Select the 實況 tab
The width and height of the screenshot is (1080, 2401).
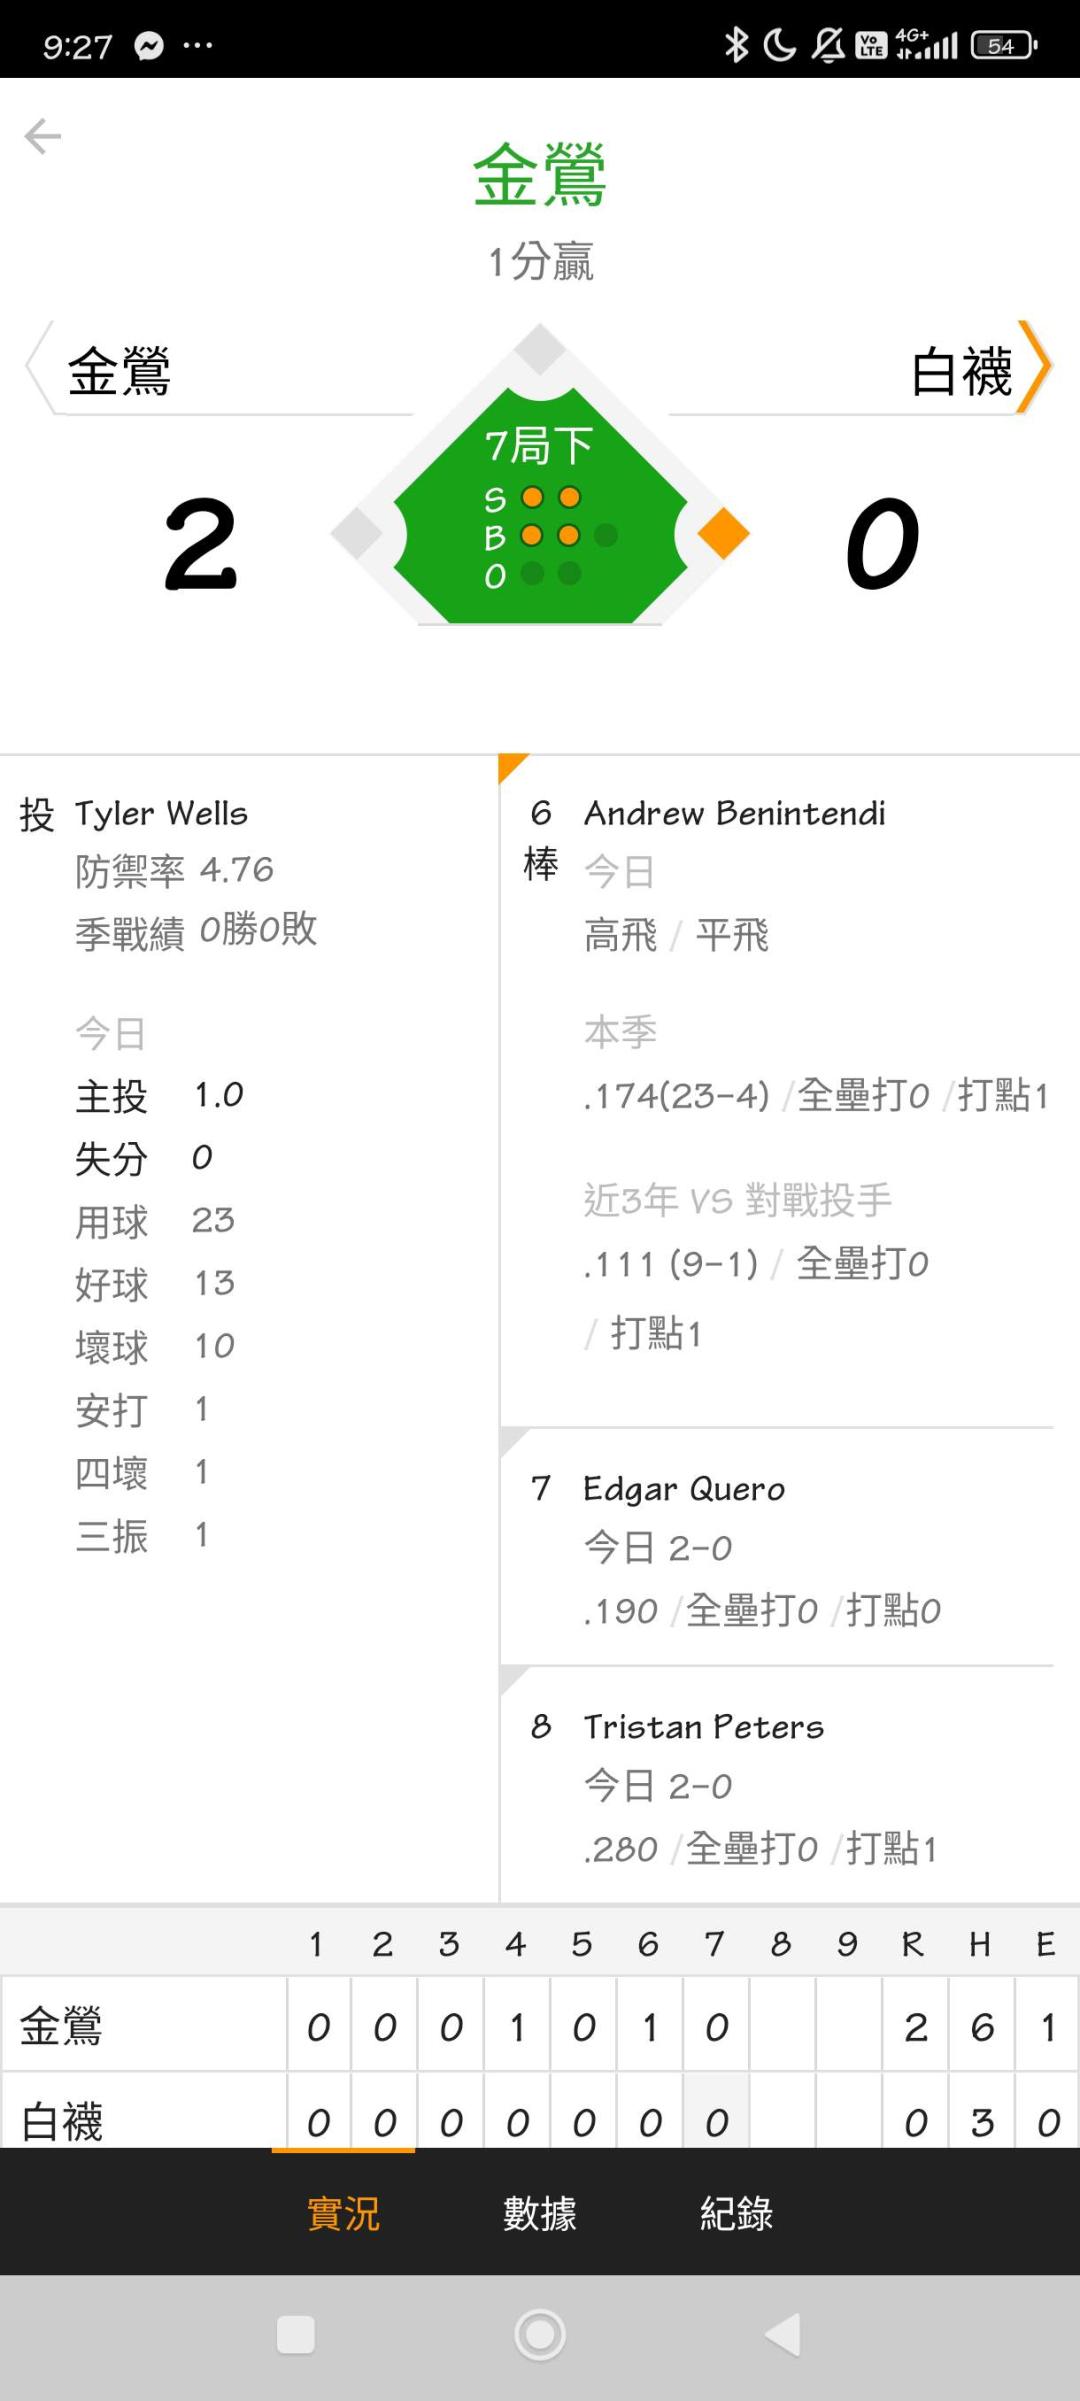[x=343, y=2213]
